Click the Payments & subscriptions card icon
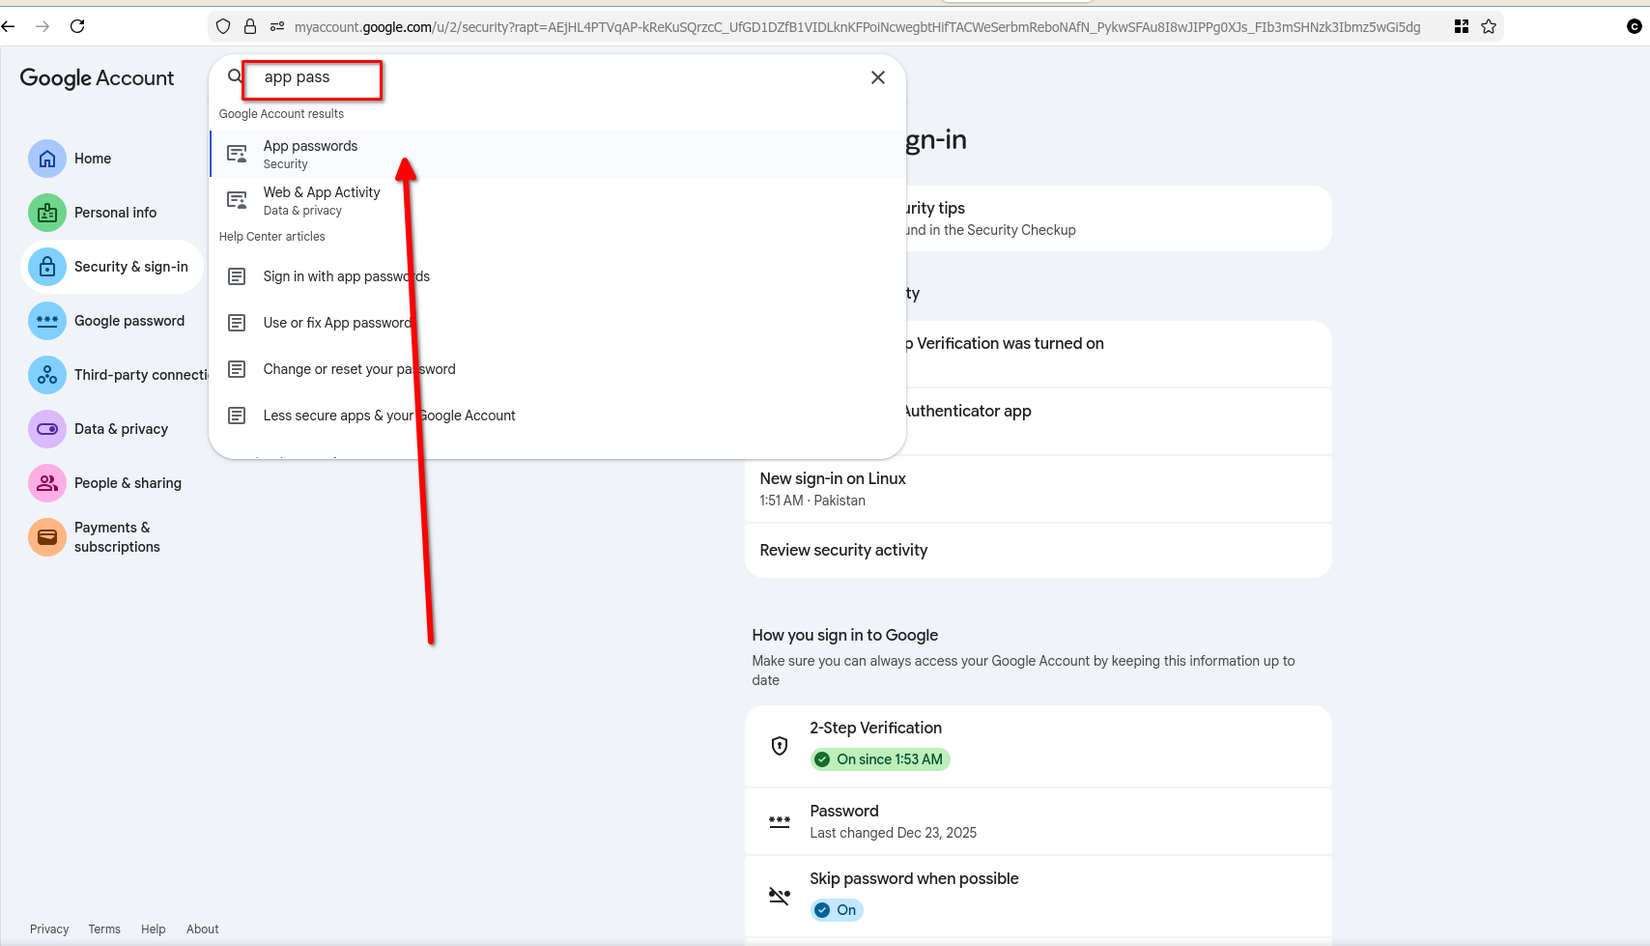Viewport: 1650px width, 946px height. tap(47, 537)
